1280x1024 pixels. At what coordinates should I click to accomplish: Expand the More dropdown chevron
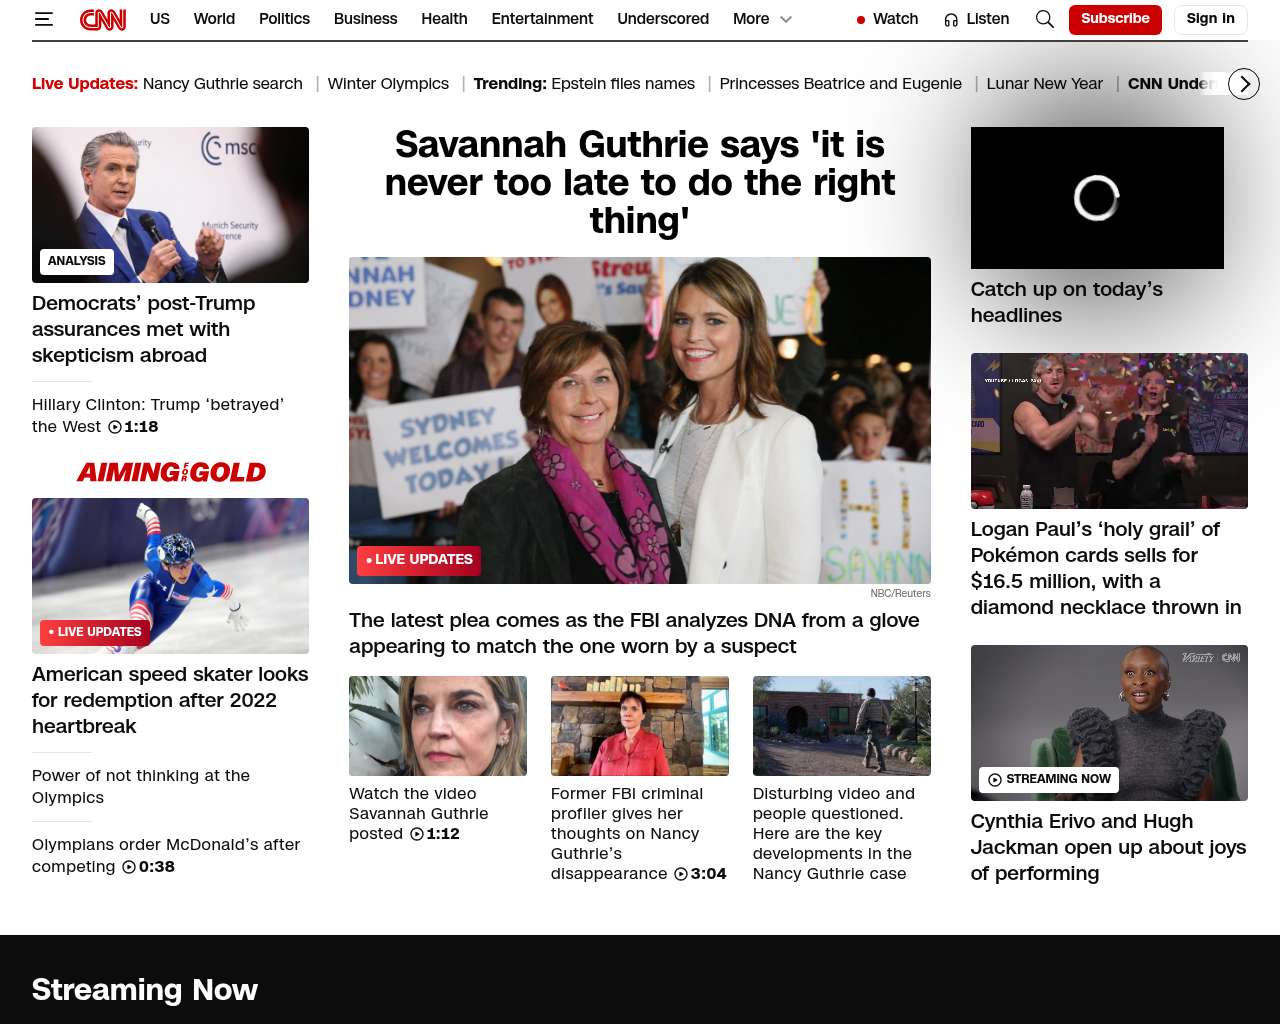click(786, 19)
